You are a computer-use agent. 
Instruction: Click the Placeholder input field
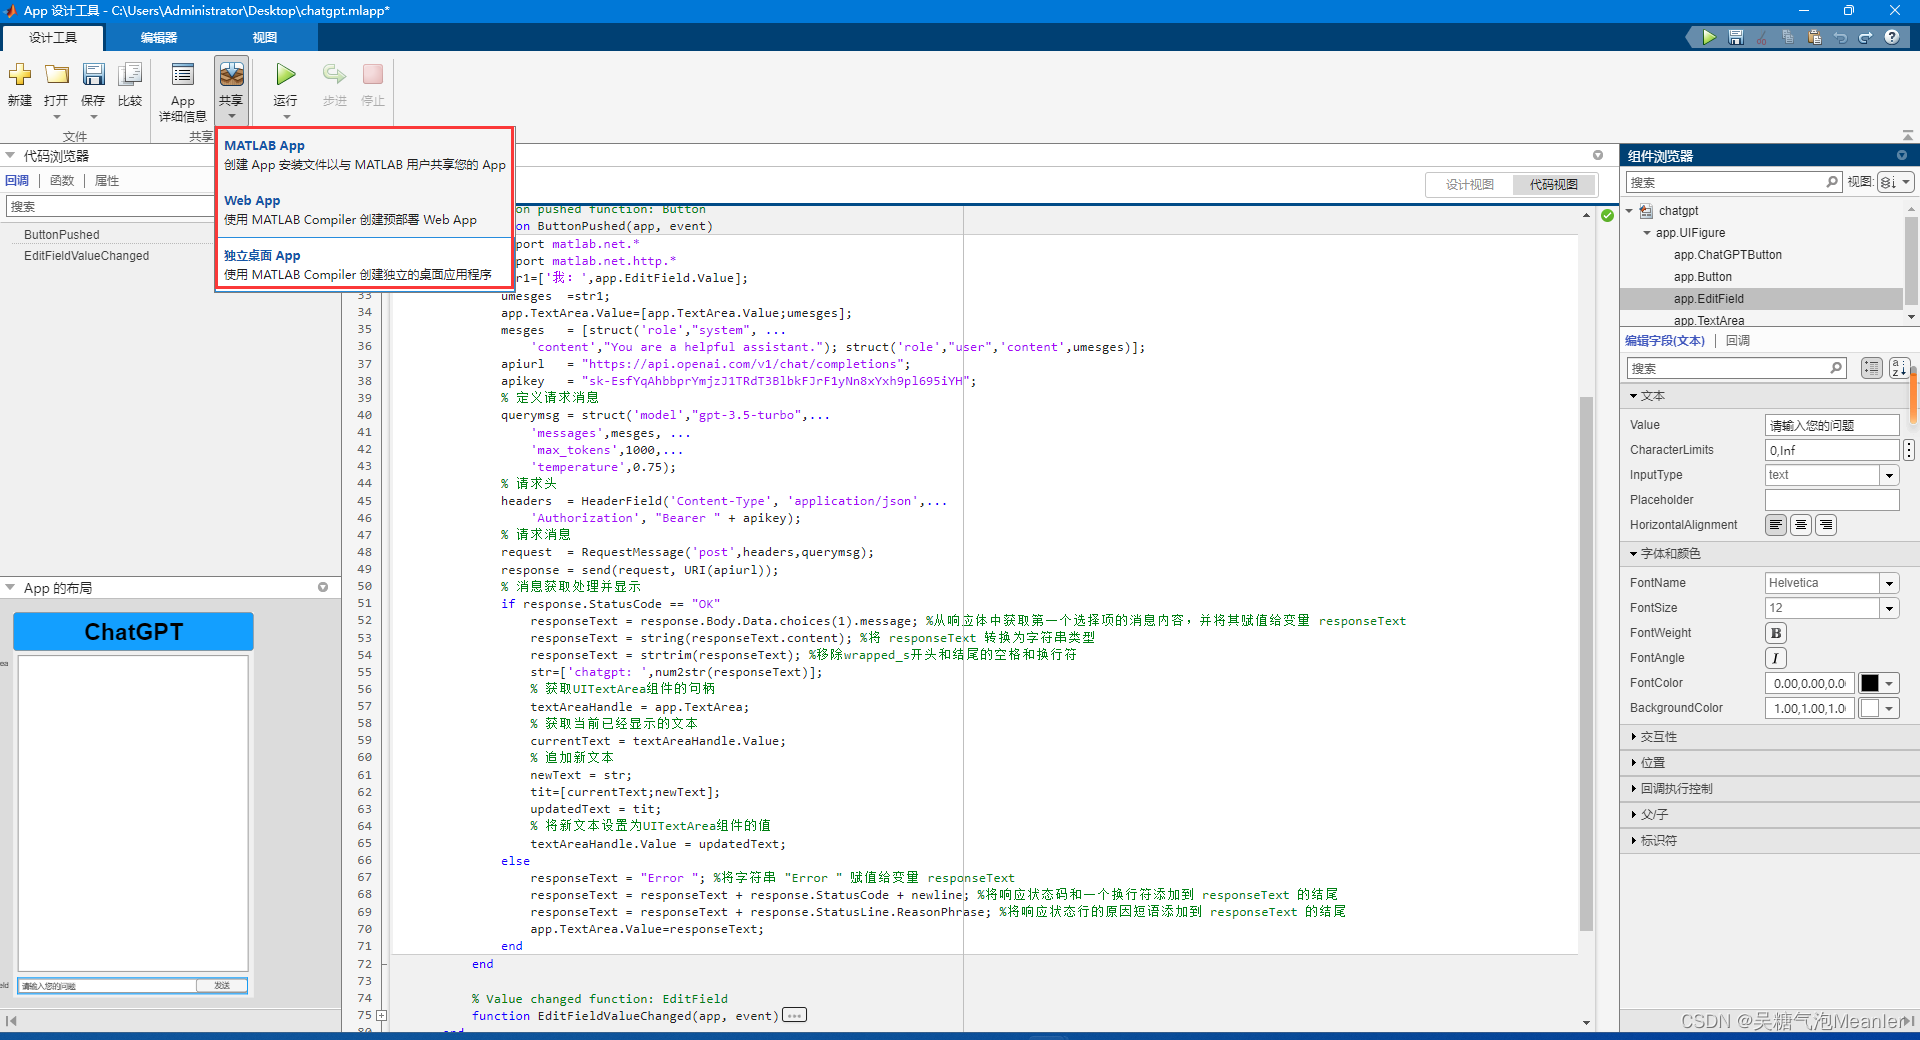pos(1832,500)
